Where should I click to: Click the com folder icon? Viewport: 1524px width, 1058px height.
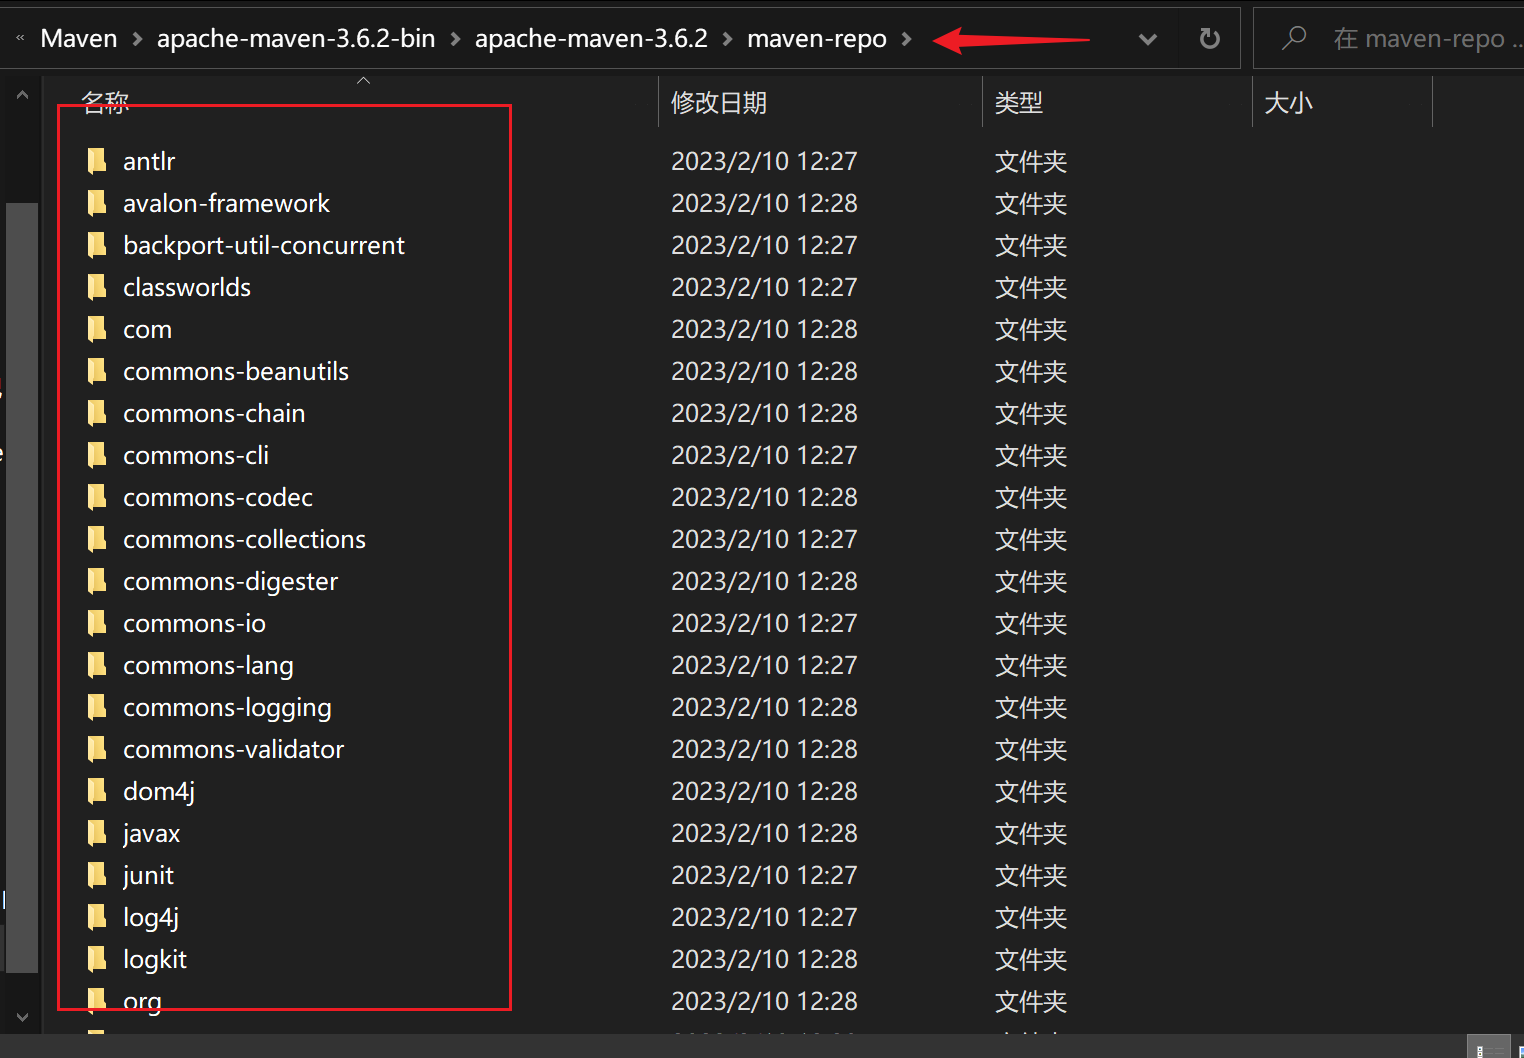coord(97,329)
